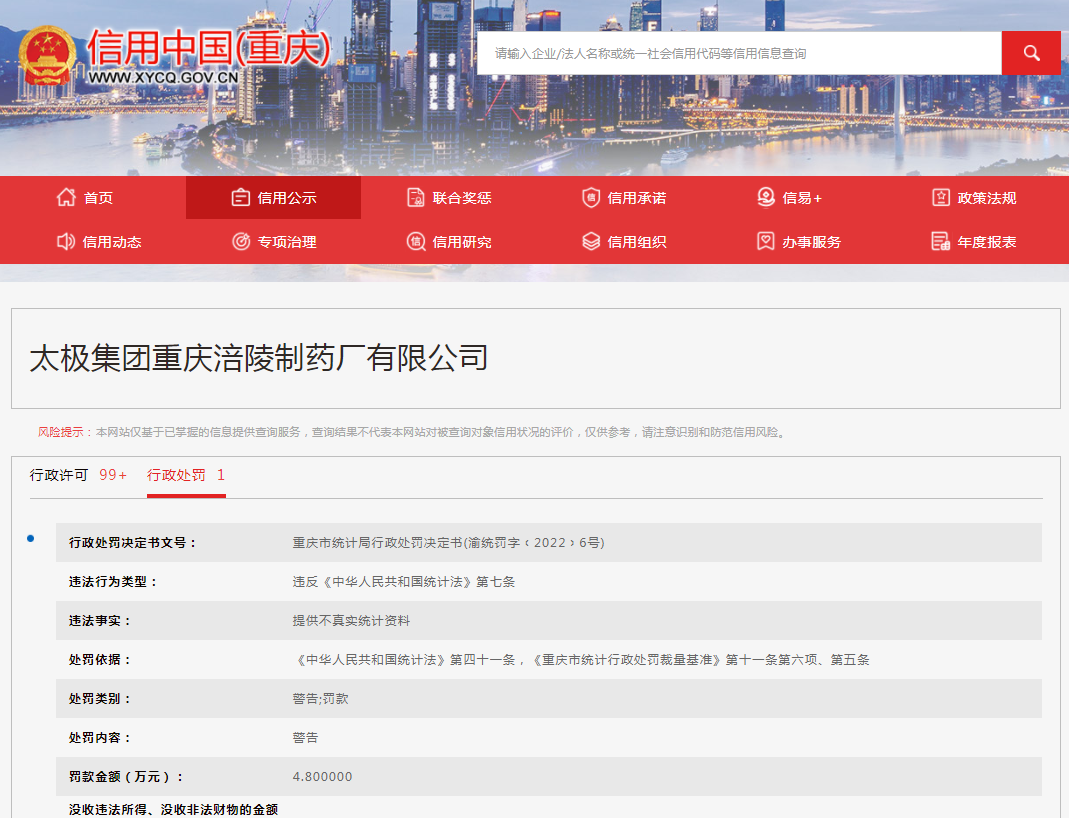Click the home house icon
The image size is (1069, 818).
tap(66, 198)
